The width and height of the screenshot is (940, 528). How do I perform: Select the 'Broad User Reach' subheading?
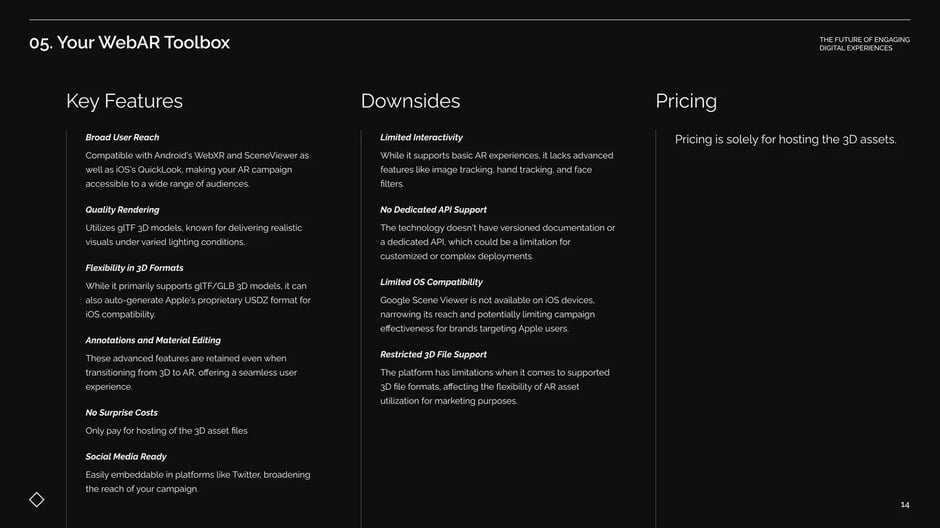[x=122, y=137]
